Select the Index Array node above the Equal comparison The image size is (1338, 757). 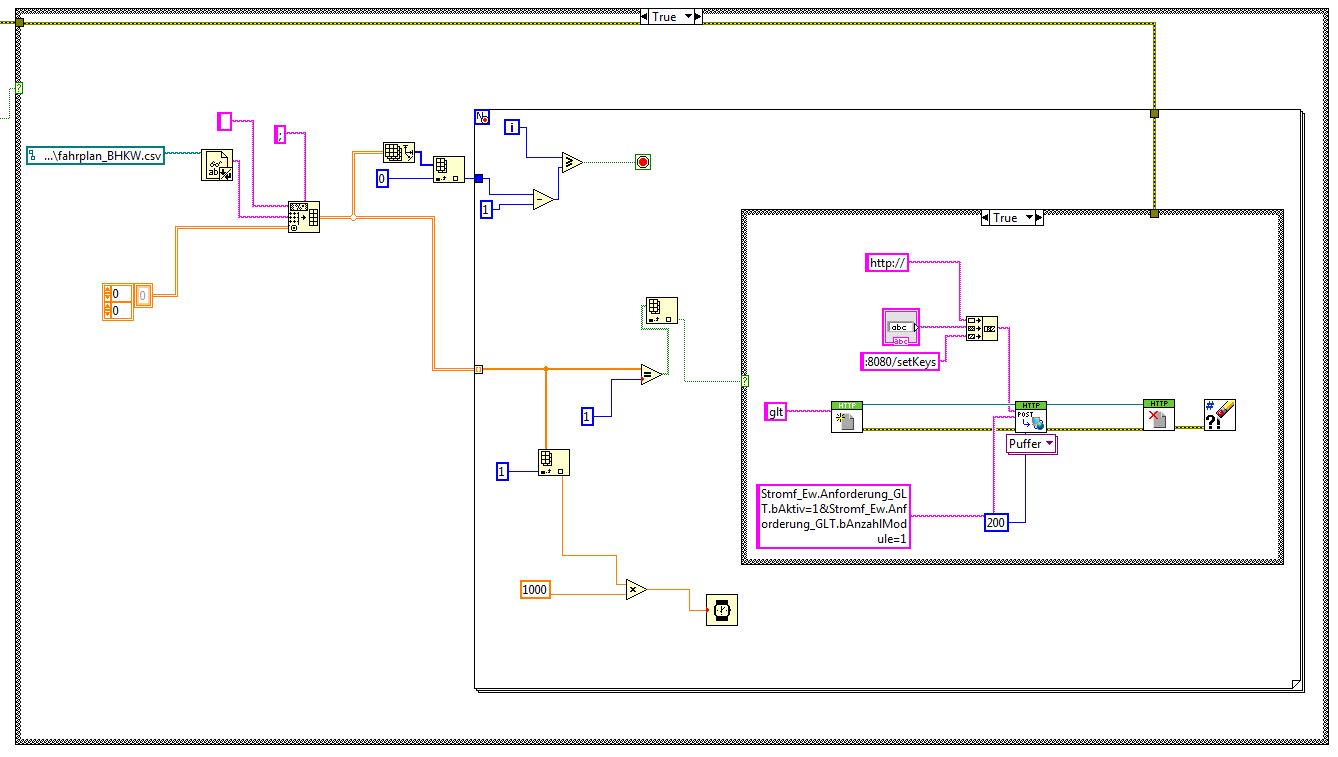pos(662,310)
